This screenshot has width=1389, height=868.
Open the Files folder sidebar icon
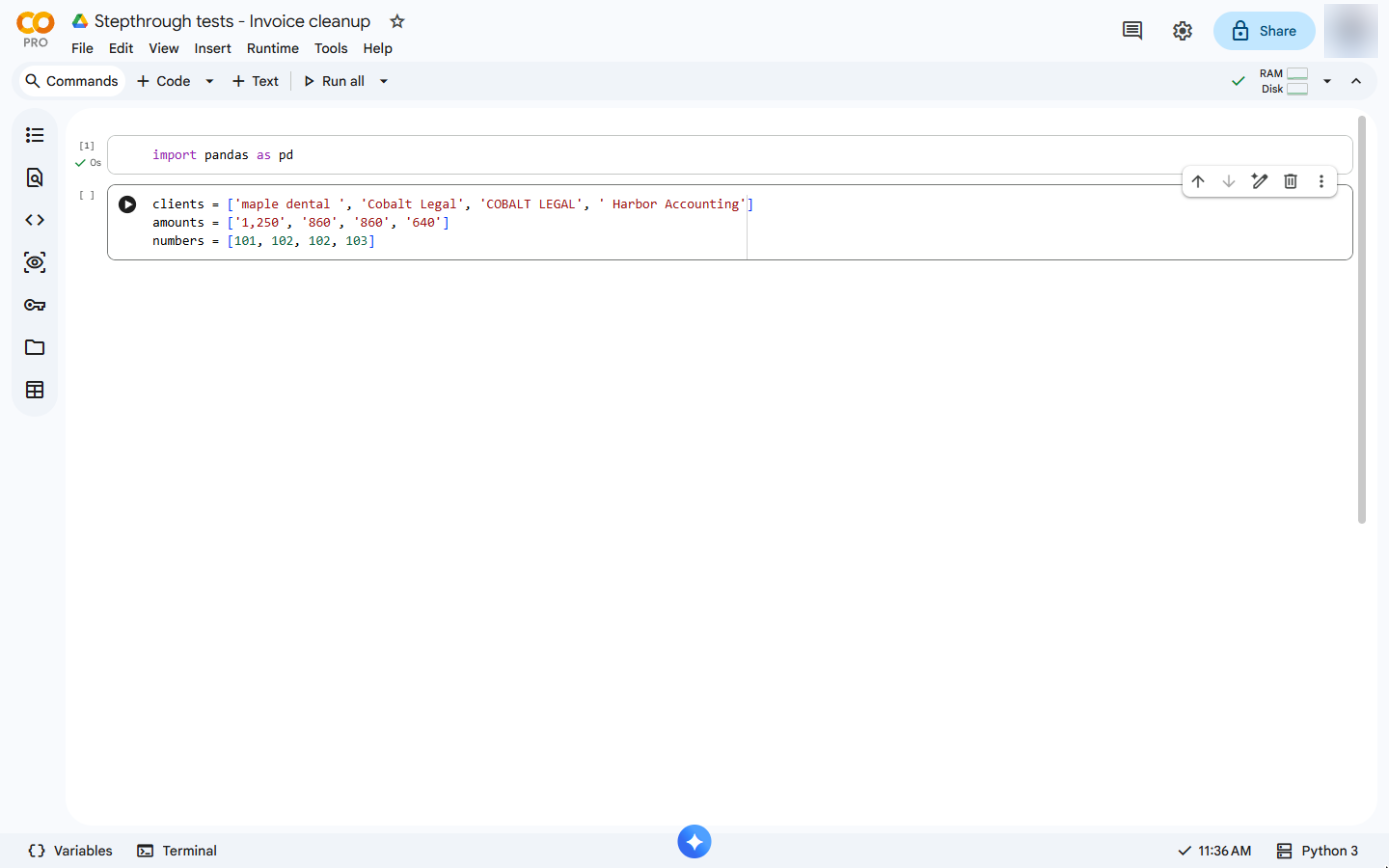(35, 347)
